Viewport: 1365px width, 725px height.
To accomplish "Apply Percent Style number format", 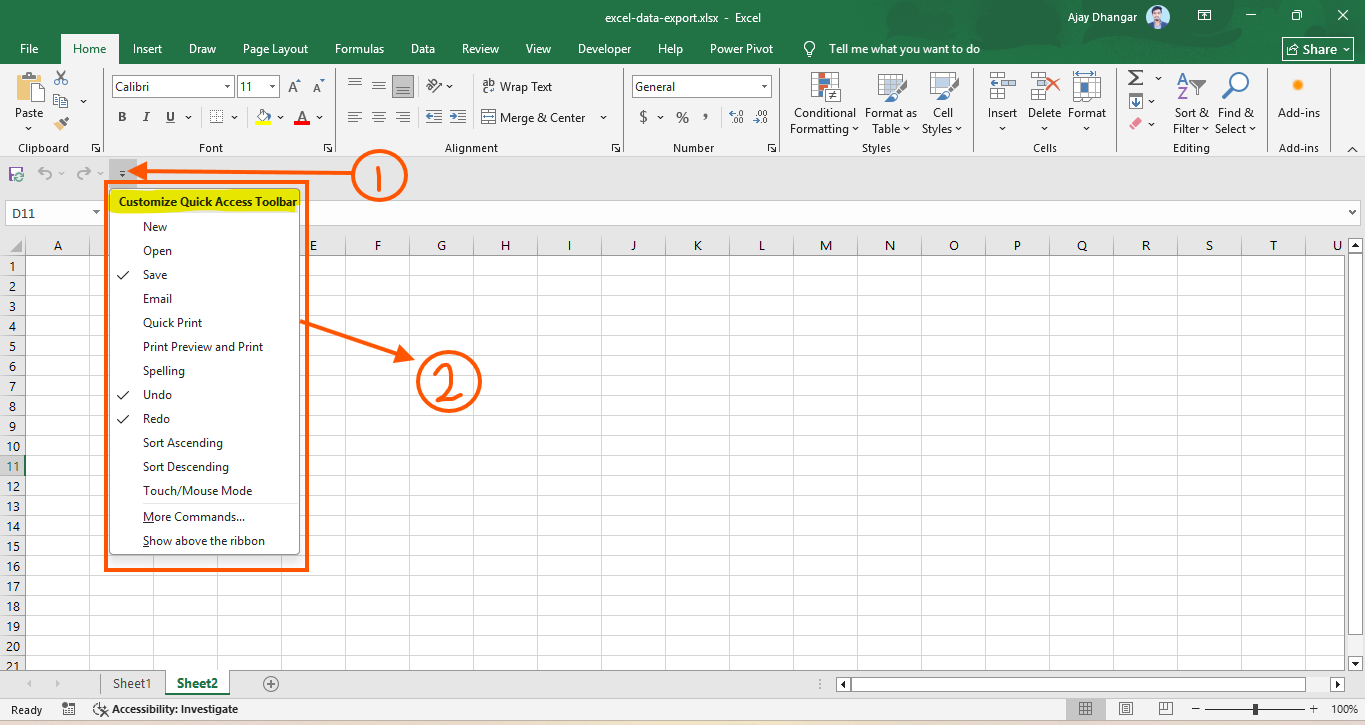I will pyautogui.click(x=682, y=117).
